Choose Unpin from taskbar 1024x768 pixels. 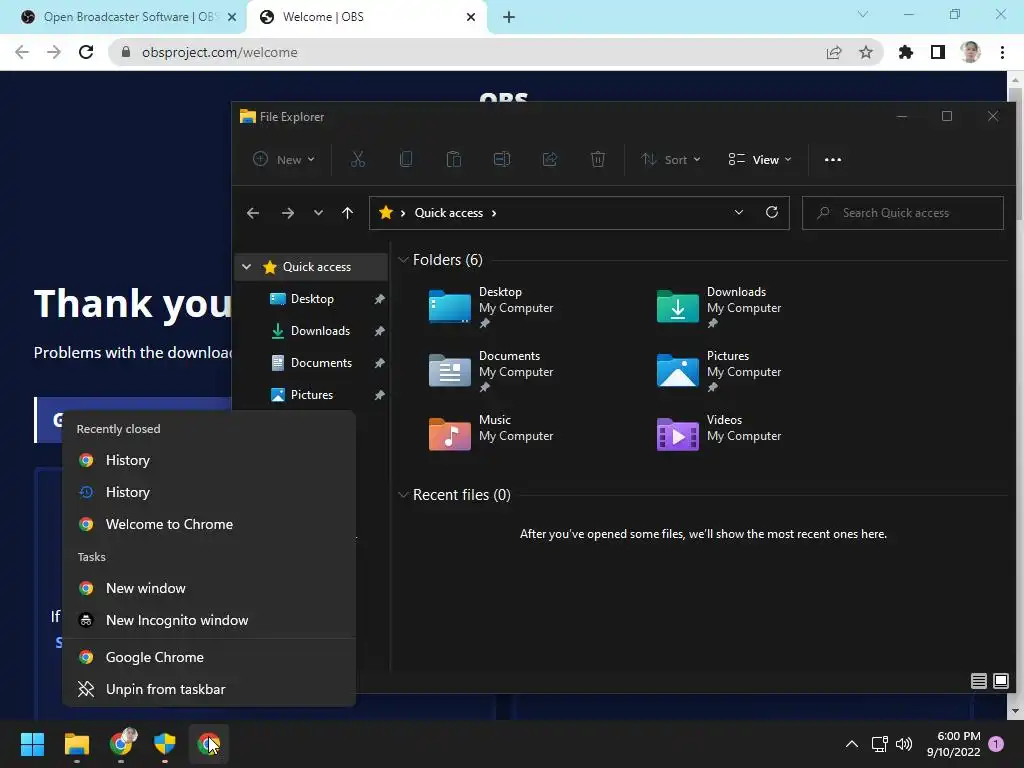click(209, 690)
